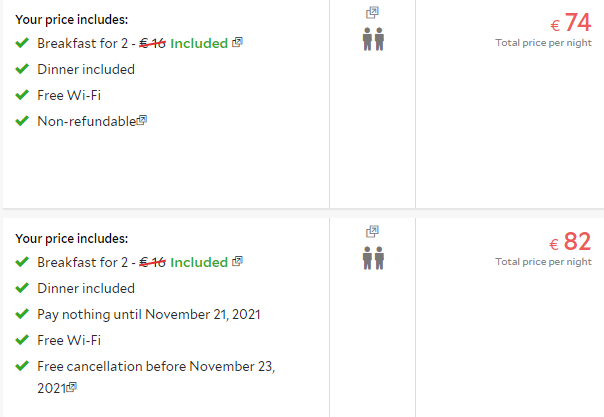
Task: Click Included link in second offer
Action: 199,262
